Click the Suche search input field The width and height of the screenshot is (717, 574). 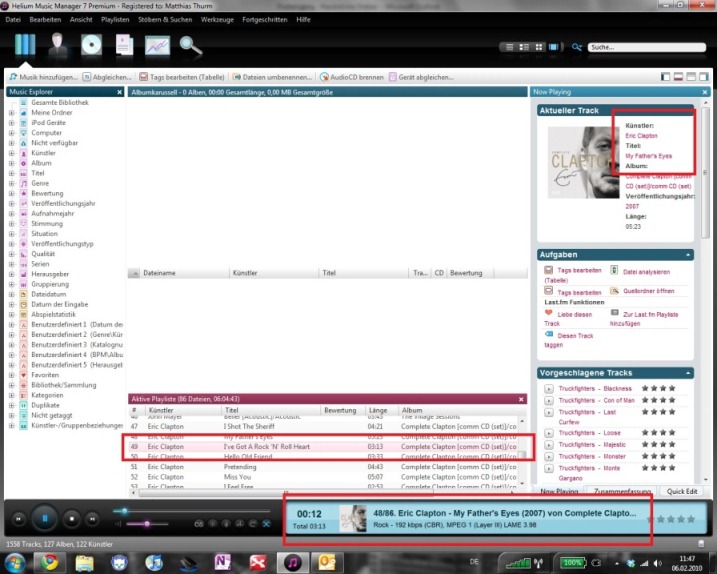coord(647,47)
